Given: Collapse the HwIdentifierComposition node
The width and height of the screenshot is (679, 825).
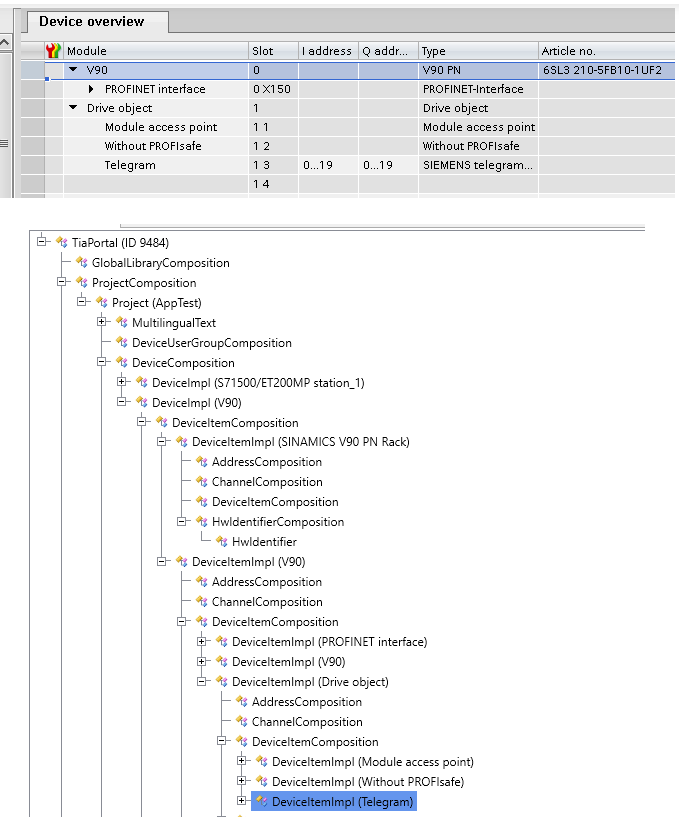Looking at the screenshot, I should [x=181, y=521].
